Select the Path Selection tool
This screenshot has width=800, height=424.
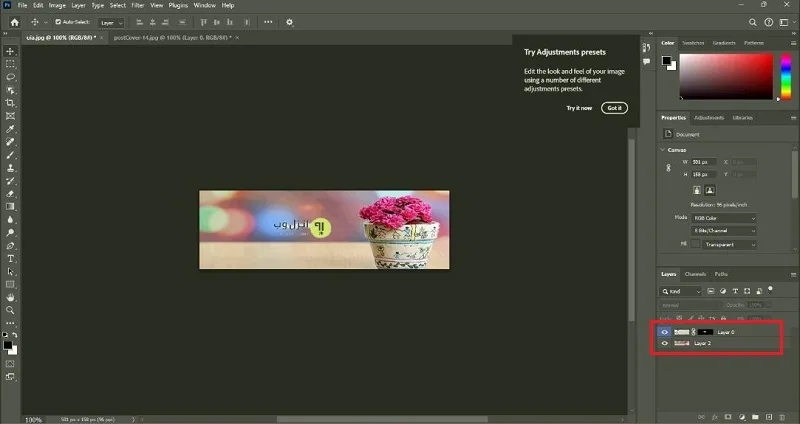click(10, 272)
